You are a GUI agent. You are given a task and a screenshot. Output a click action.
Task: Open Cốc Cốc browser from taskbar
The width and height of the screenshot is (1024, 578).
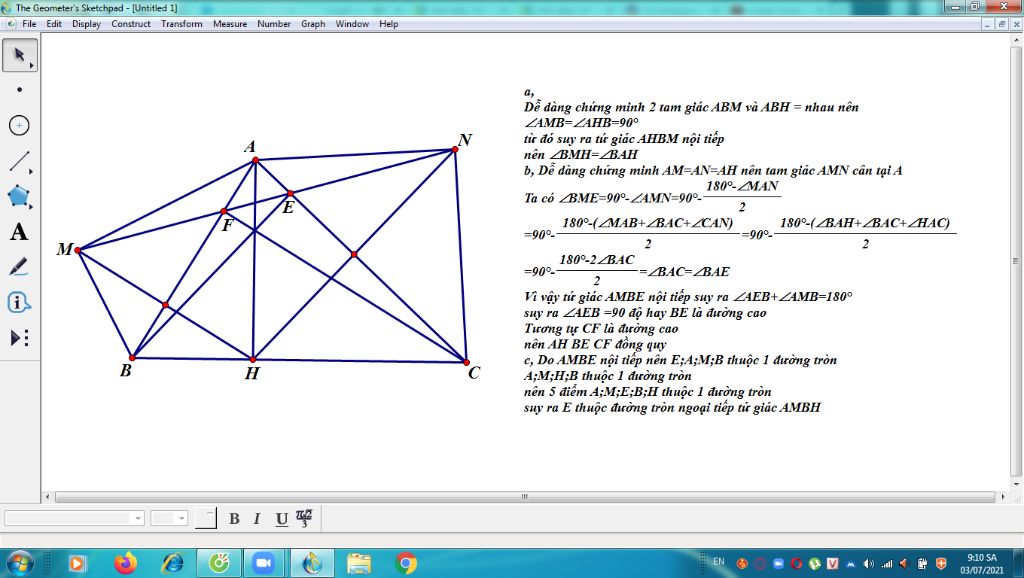[x=219, y=563]
